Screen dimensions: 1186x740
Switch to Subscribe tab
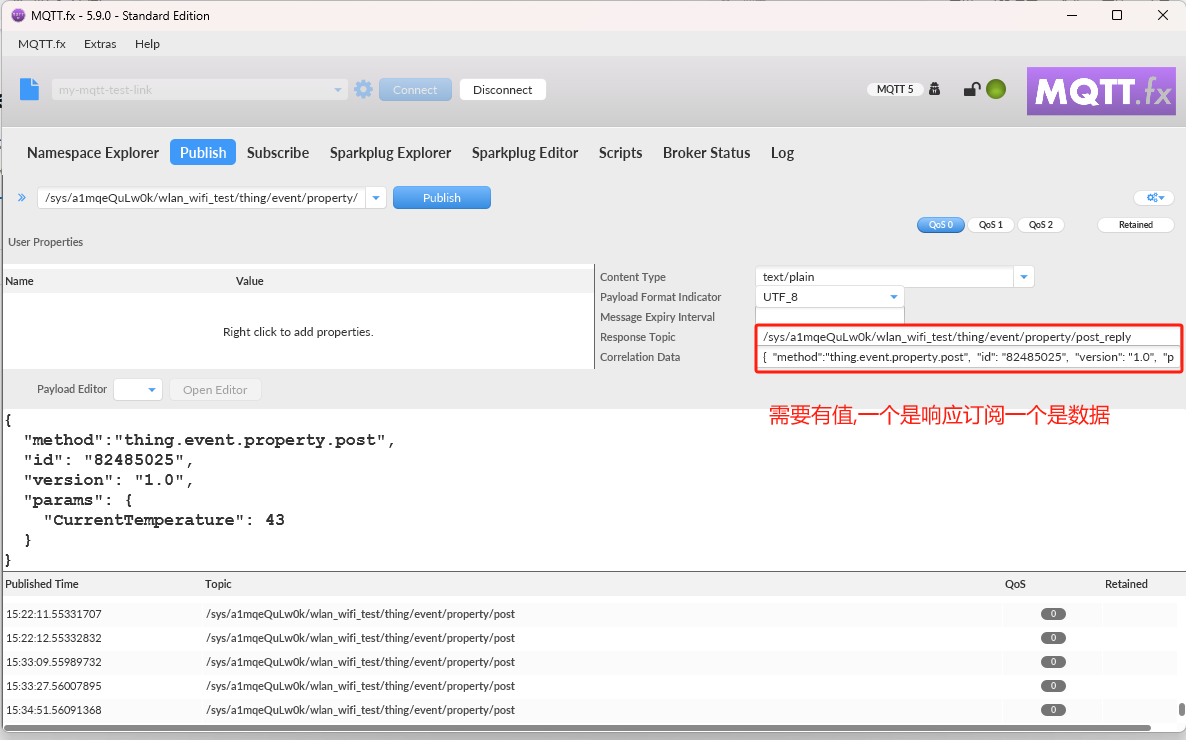click(x=278, y=153)
